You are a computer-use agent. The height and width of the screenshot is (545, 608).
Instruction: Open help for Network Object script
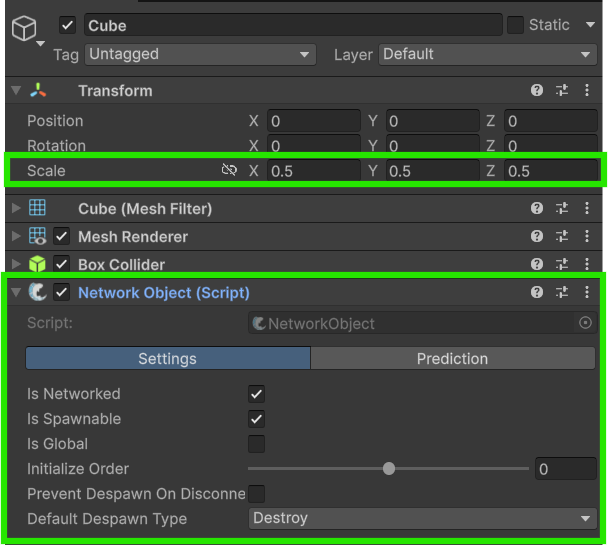tap(537, 292)
